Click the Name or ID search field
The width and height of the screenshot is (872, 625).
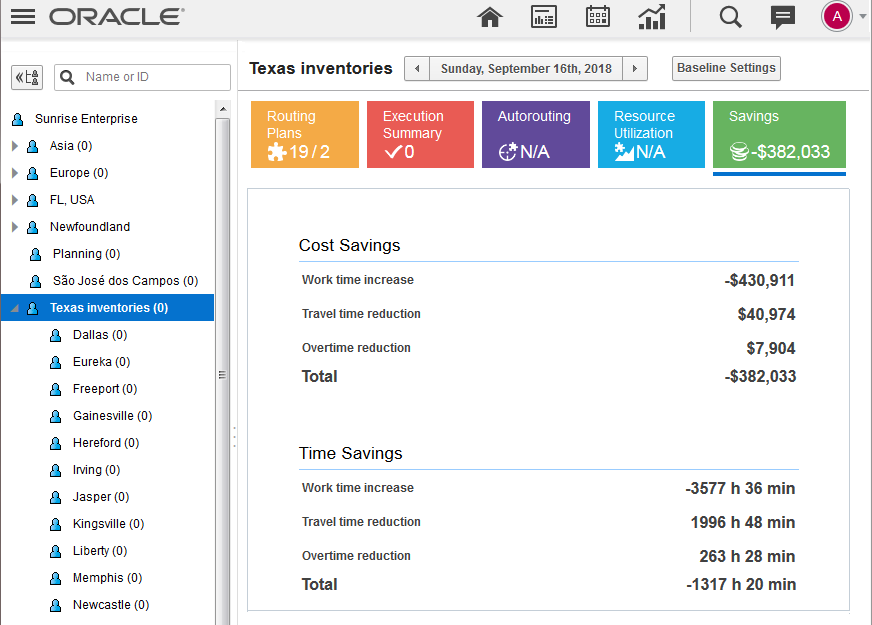[x=154, y=77]
